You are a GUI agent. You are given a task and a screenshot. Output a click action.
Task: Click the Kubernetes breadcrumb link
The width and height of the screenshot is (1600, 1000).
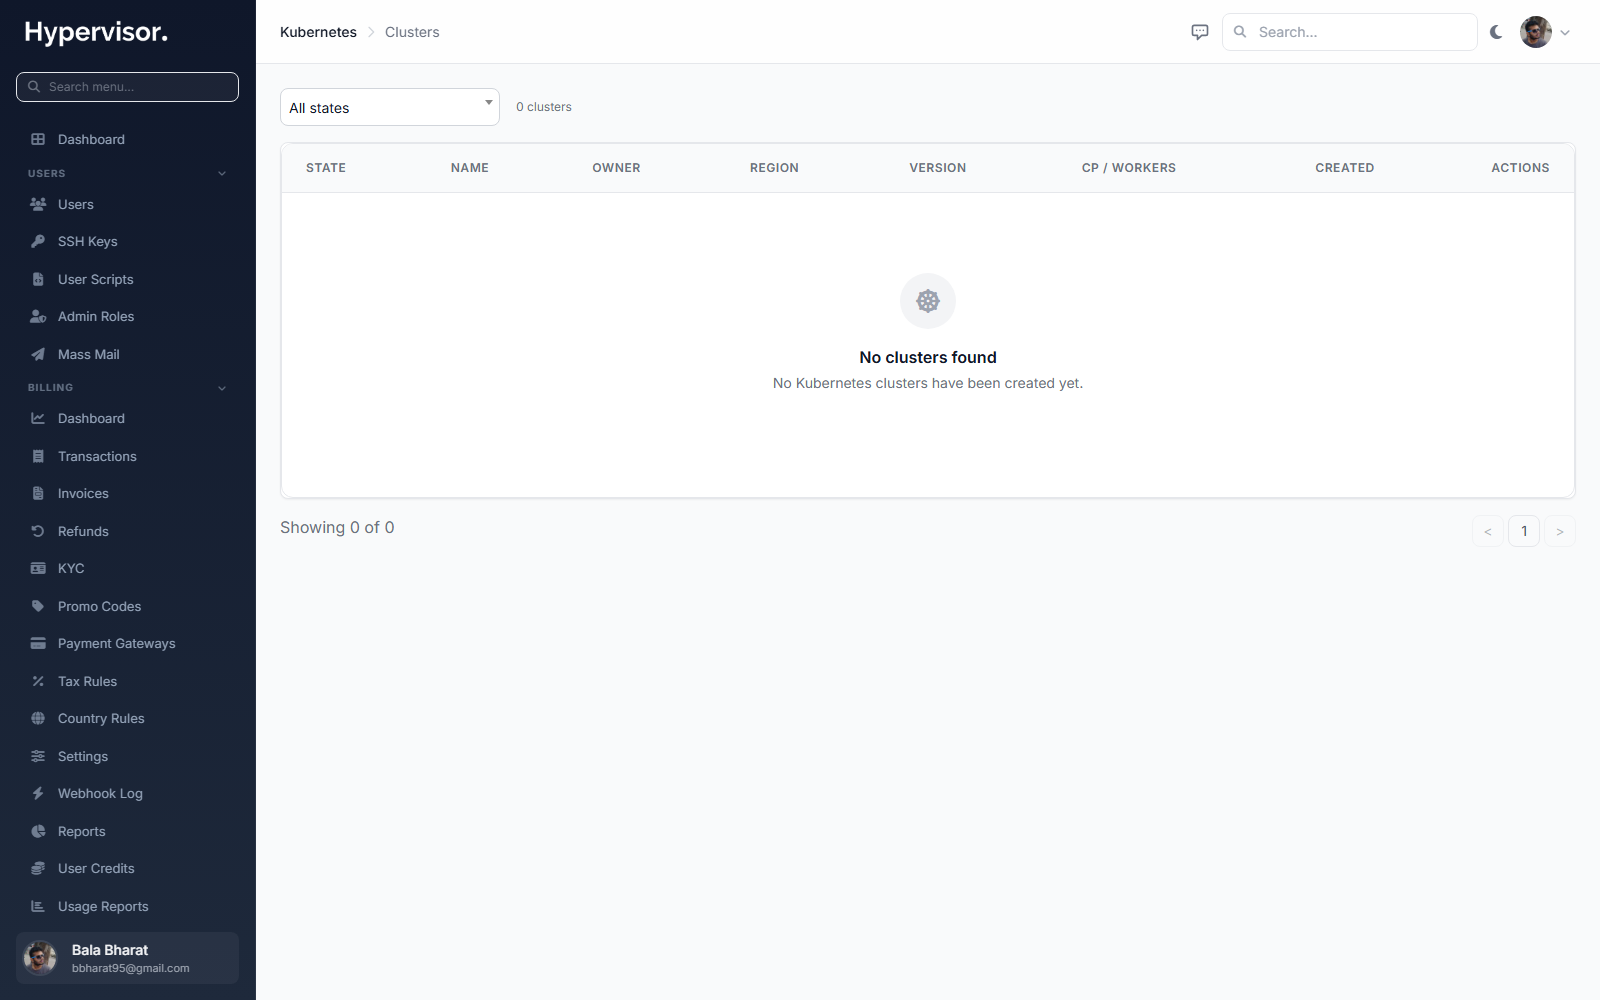(318, 32)
